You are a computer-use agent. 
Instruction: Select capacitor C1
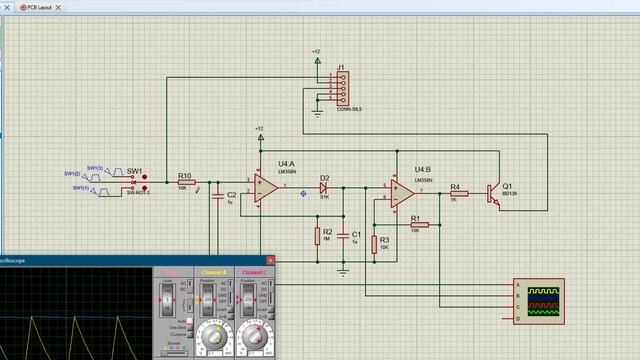[x=343, y=236]
